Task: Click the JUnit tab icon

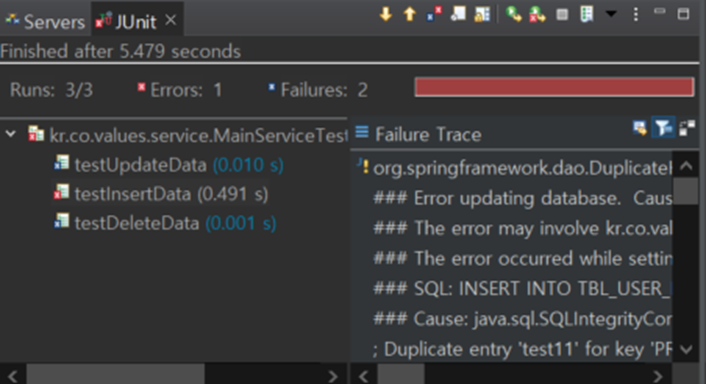Action: (104, 20)
